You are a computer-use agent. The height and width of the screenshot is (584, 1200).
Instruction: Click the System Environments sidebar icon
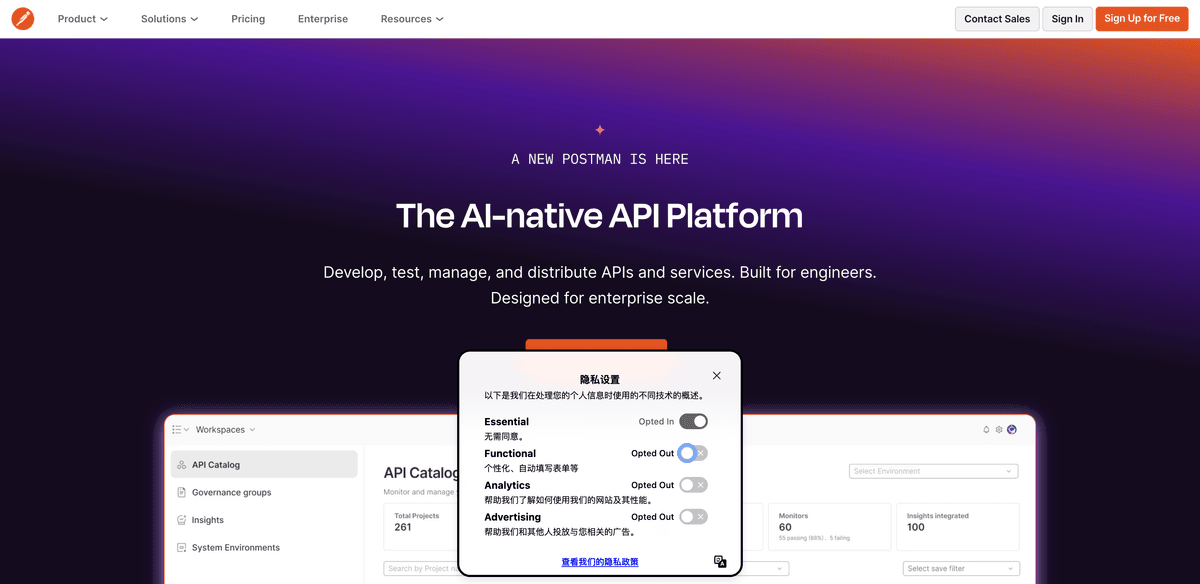[181, 547]
